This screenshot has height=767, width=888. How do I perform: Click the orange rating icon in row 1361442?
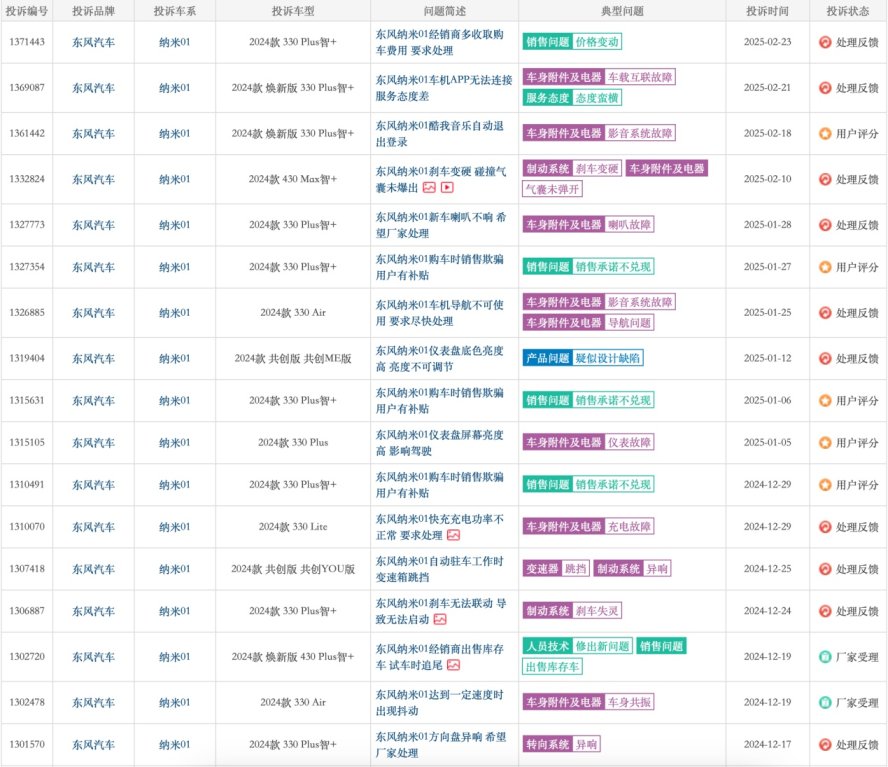(x=825, y=134)
